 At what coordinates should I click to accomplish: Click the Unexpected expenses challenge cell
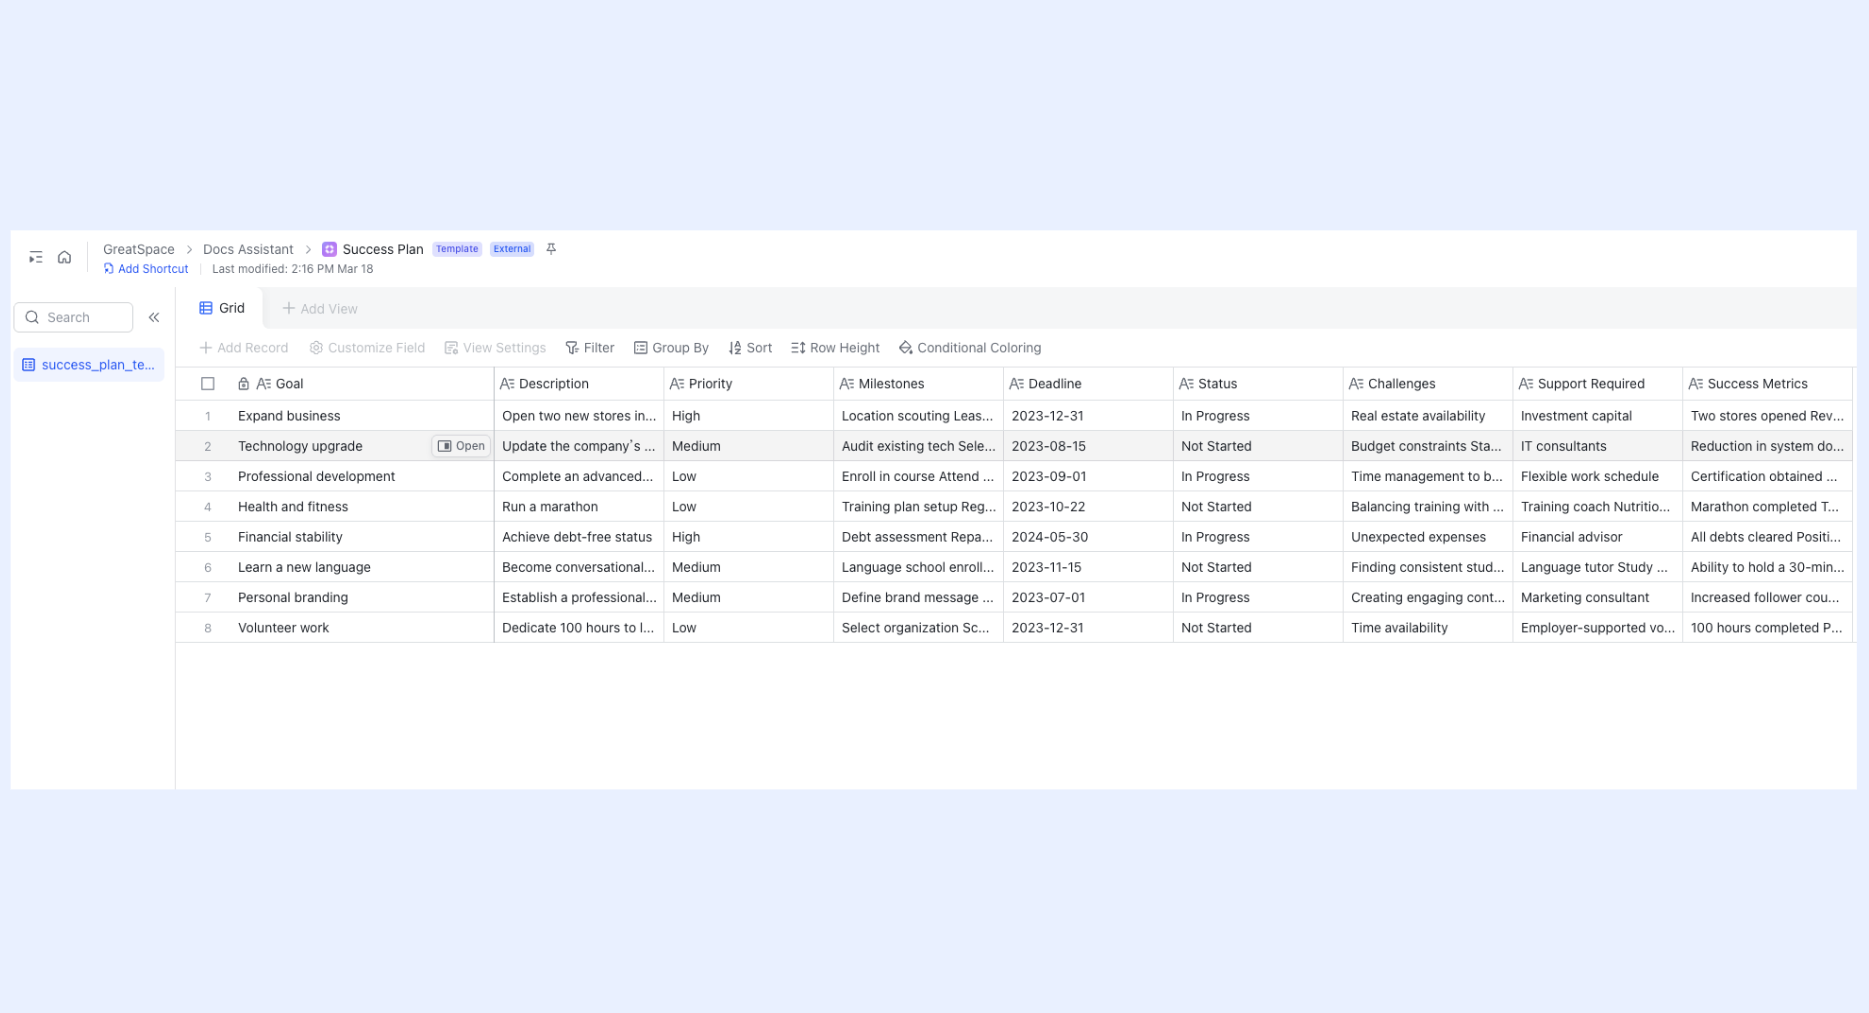(1428, 537)
